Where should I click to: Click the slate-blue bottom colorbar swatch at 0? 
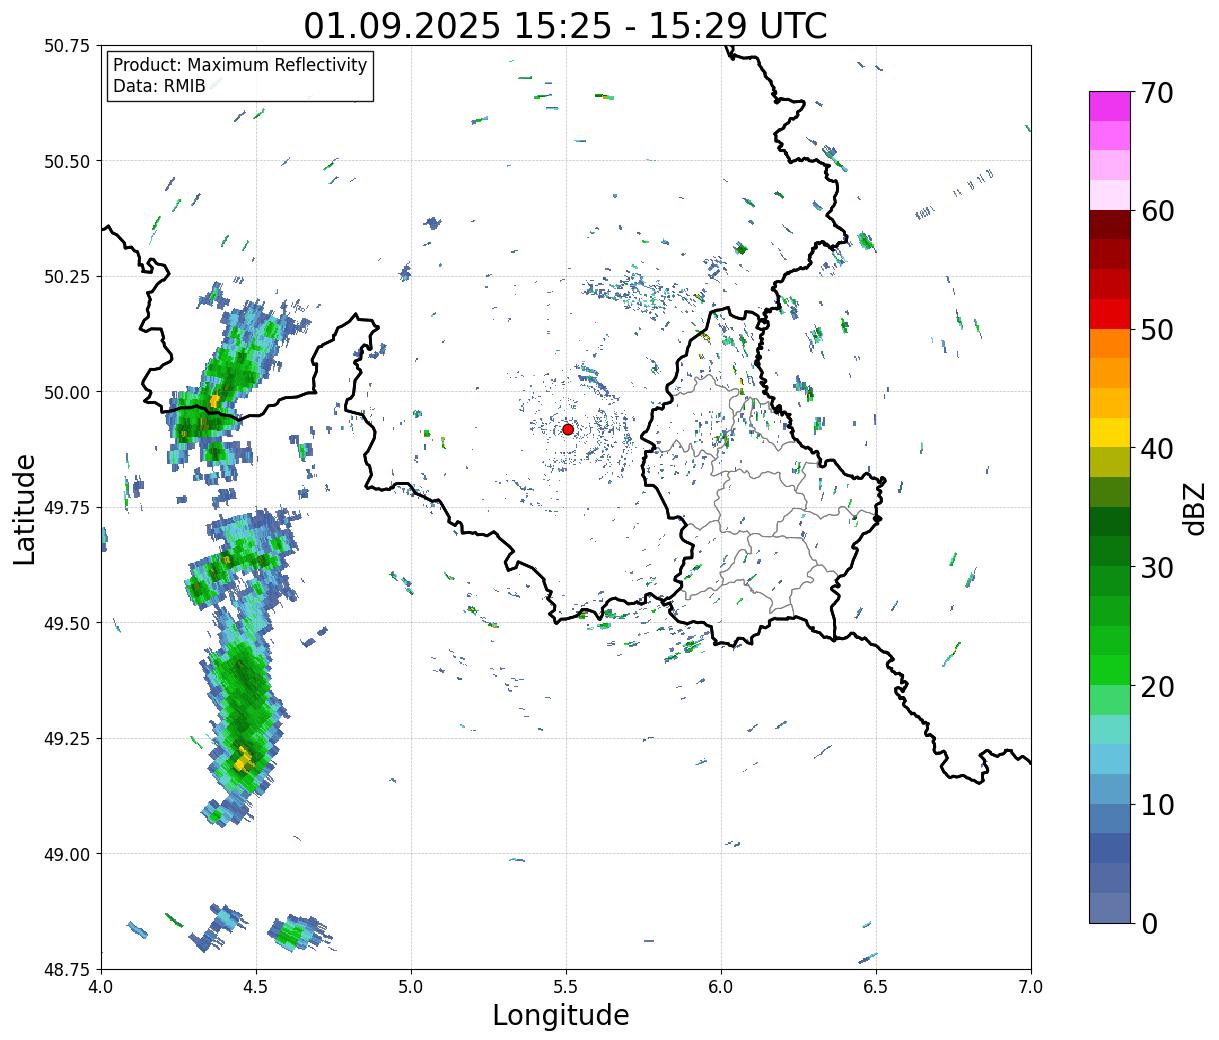coord(1110,907)
